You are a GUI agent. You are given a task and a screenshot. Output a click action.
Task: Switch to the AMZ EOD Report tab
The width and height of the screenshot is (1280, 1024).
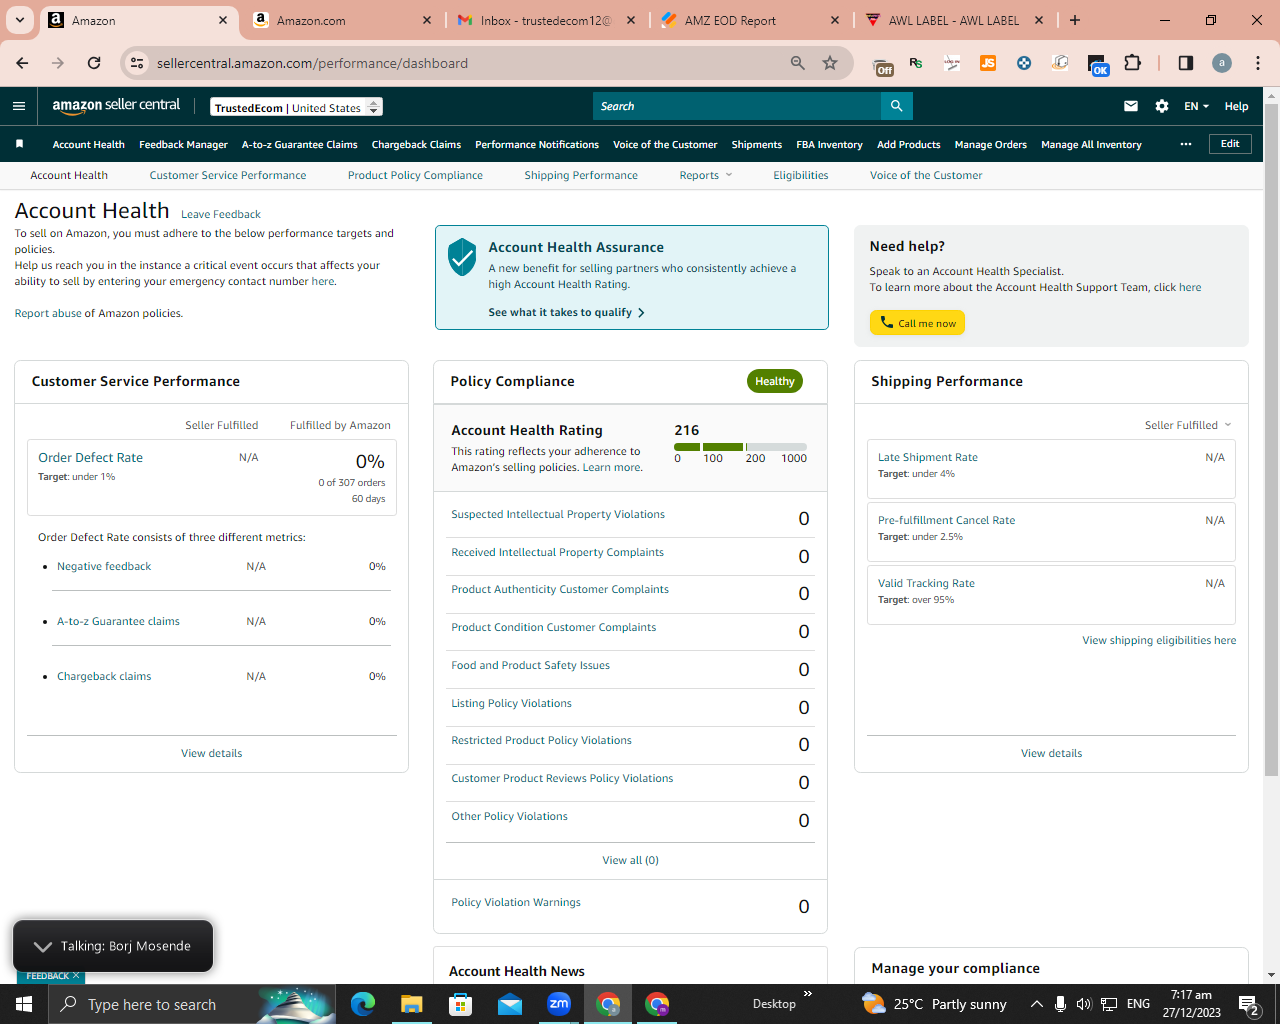750,20
